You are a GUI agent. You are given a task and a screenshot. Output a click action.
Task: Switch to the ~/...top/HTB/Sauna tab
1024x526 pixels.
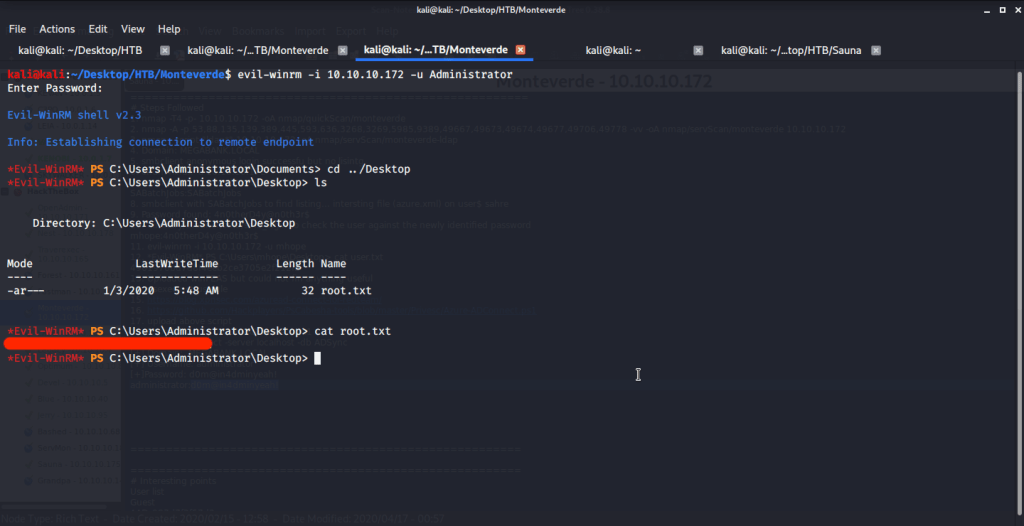click(791, 50)
